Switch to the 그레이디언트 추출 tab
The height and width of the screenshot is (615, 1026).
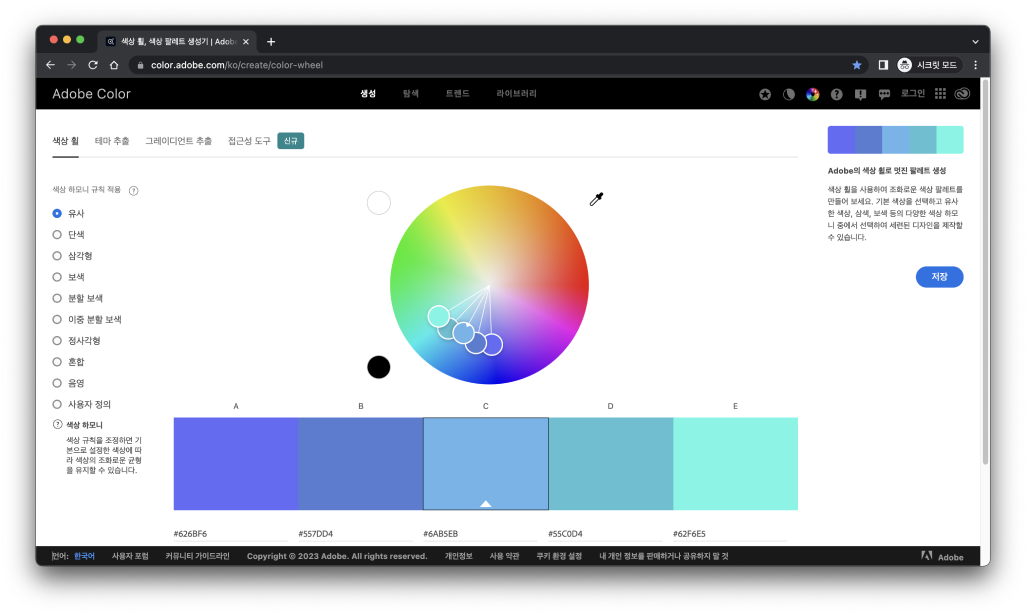pos(179,141)
